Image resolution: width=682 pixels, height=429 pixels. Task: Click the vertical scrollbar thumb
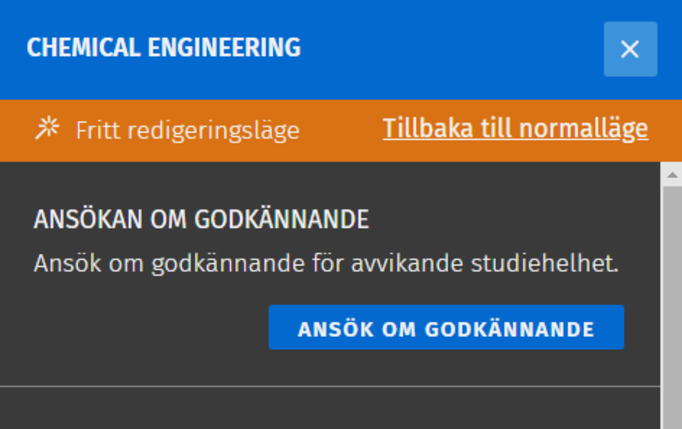point(672,300)
